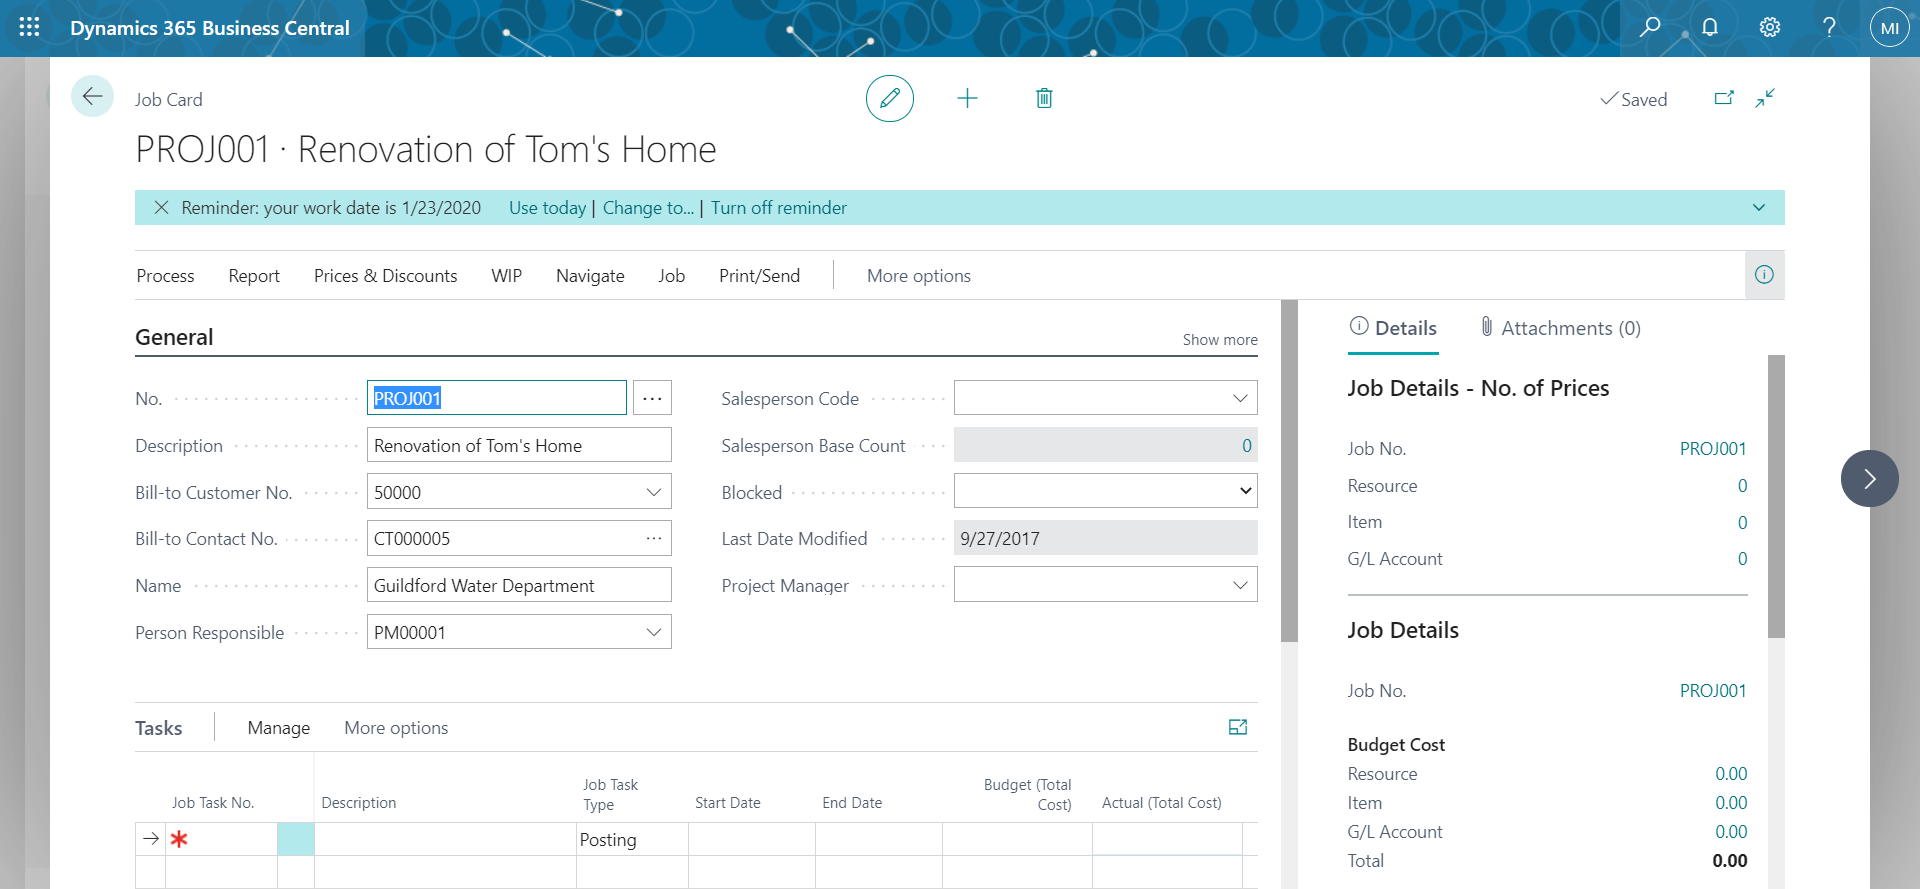Open the notifications bell
The height and width of the screenshot is (889, 1920).
(x=1710, y=27)
